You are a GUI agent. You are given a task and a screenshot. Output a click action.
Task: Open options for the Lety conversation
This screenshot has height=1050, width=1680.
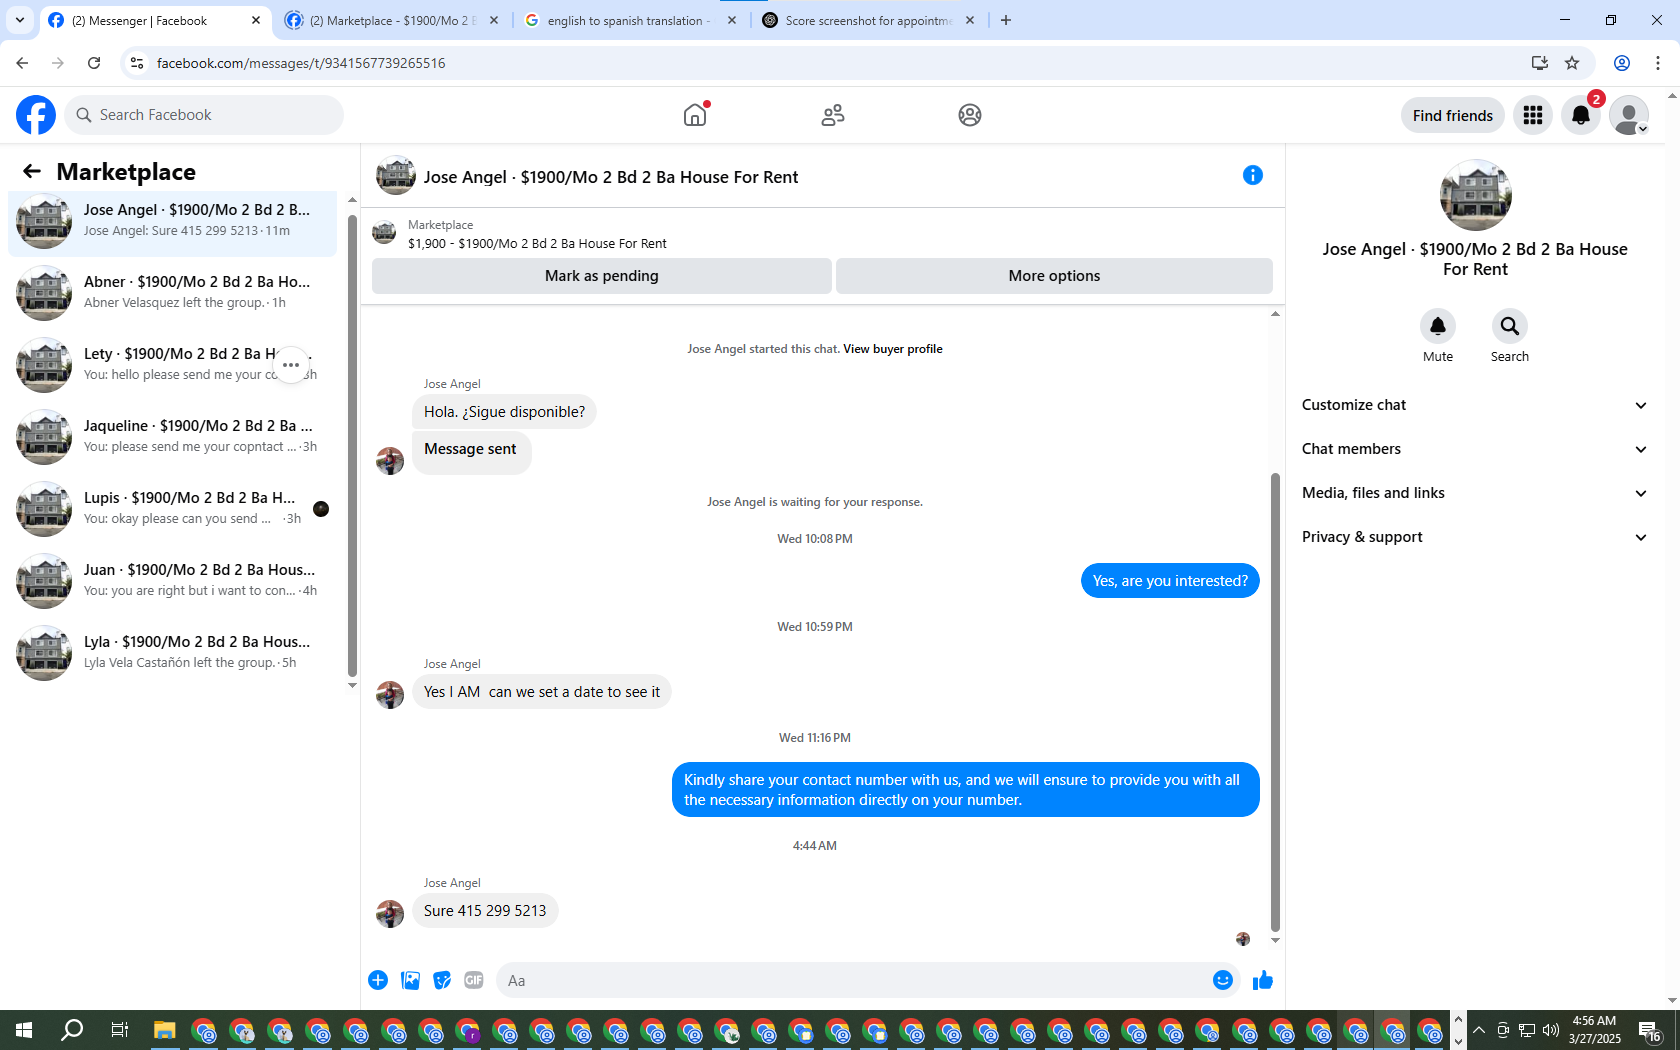(x=291, y=365)
